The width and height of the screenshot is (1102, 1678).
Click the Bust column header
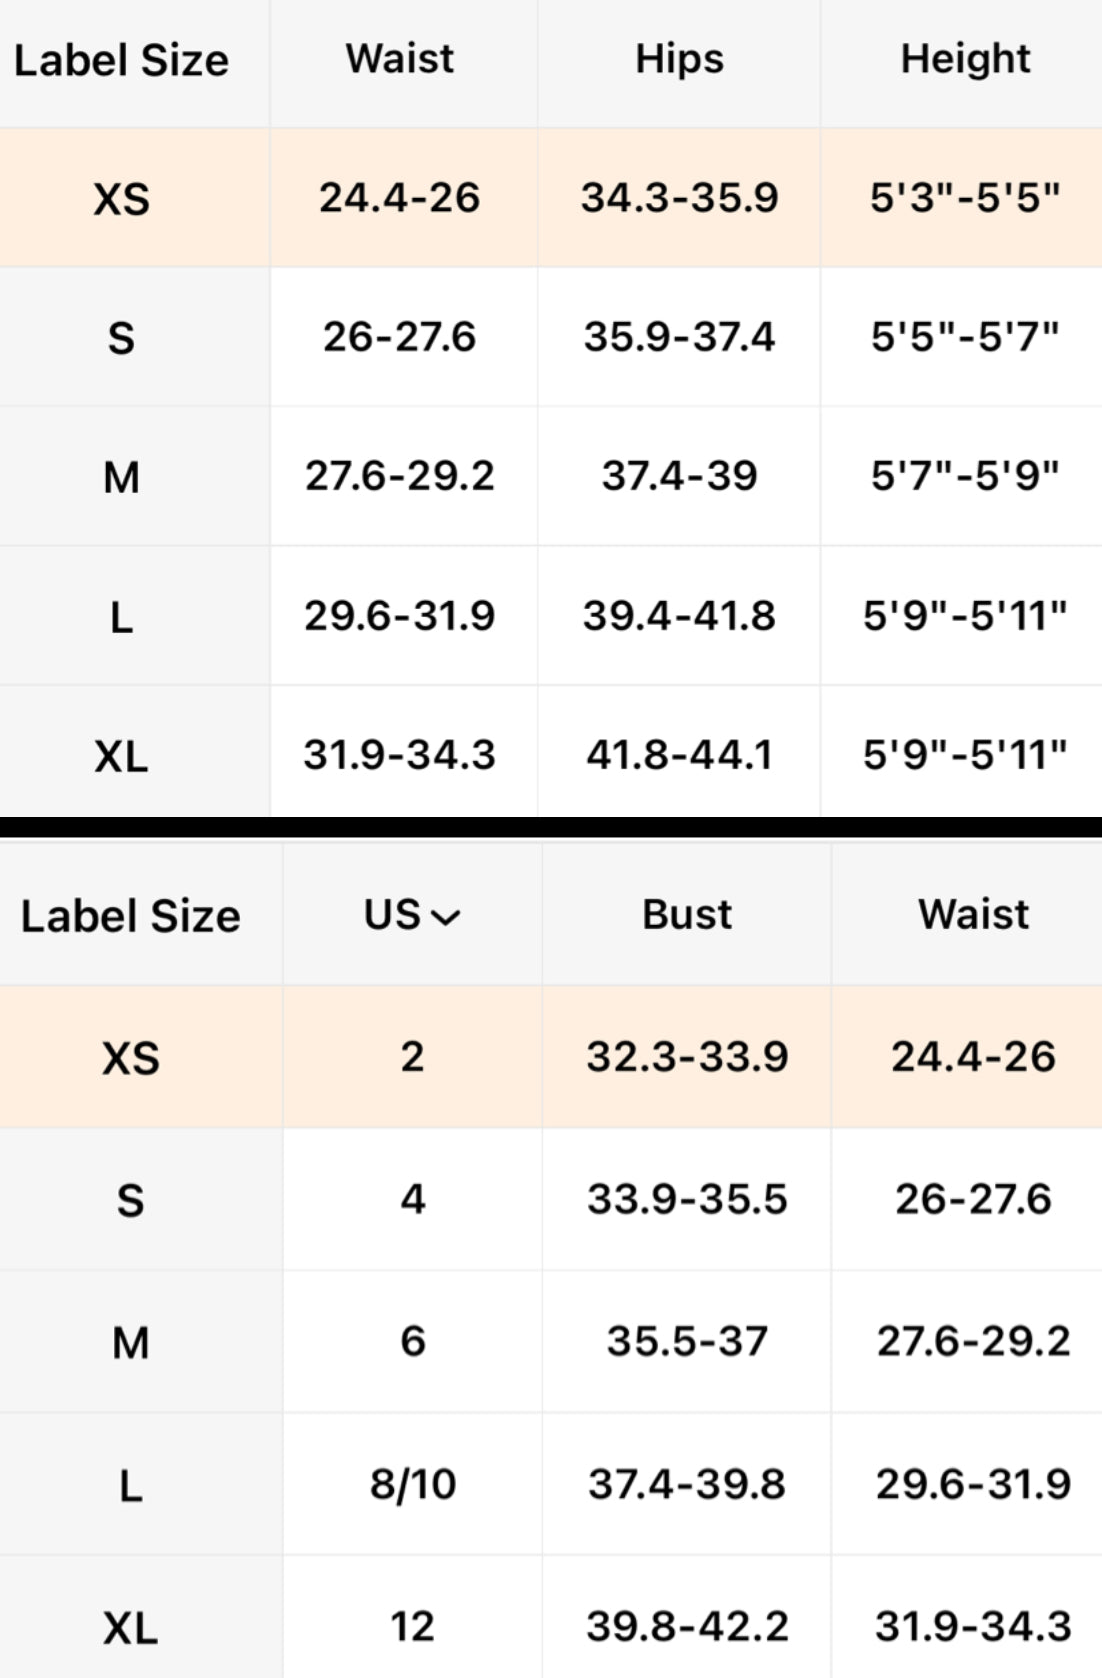[687, 915]
